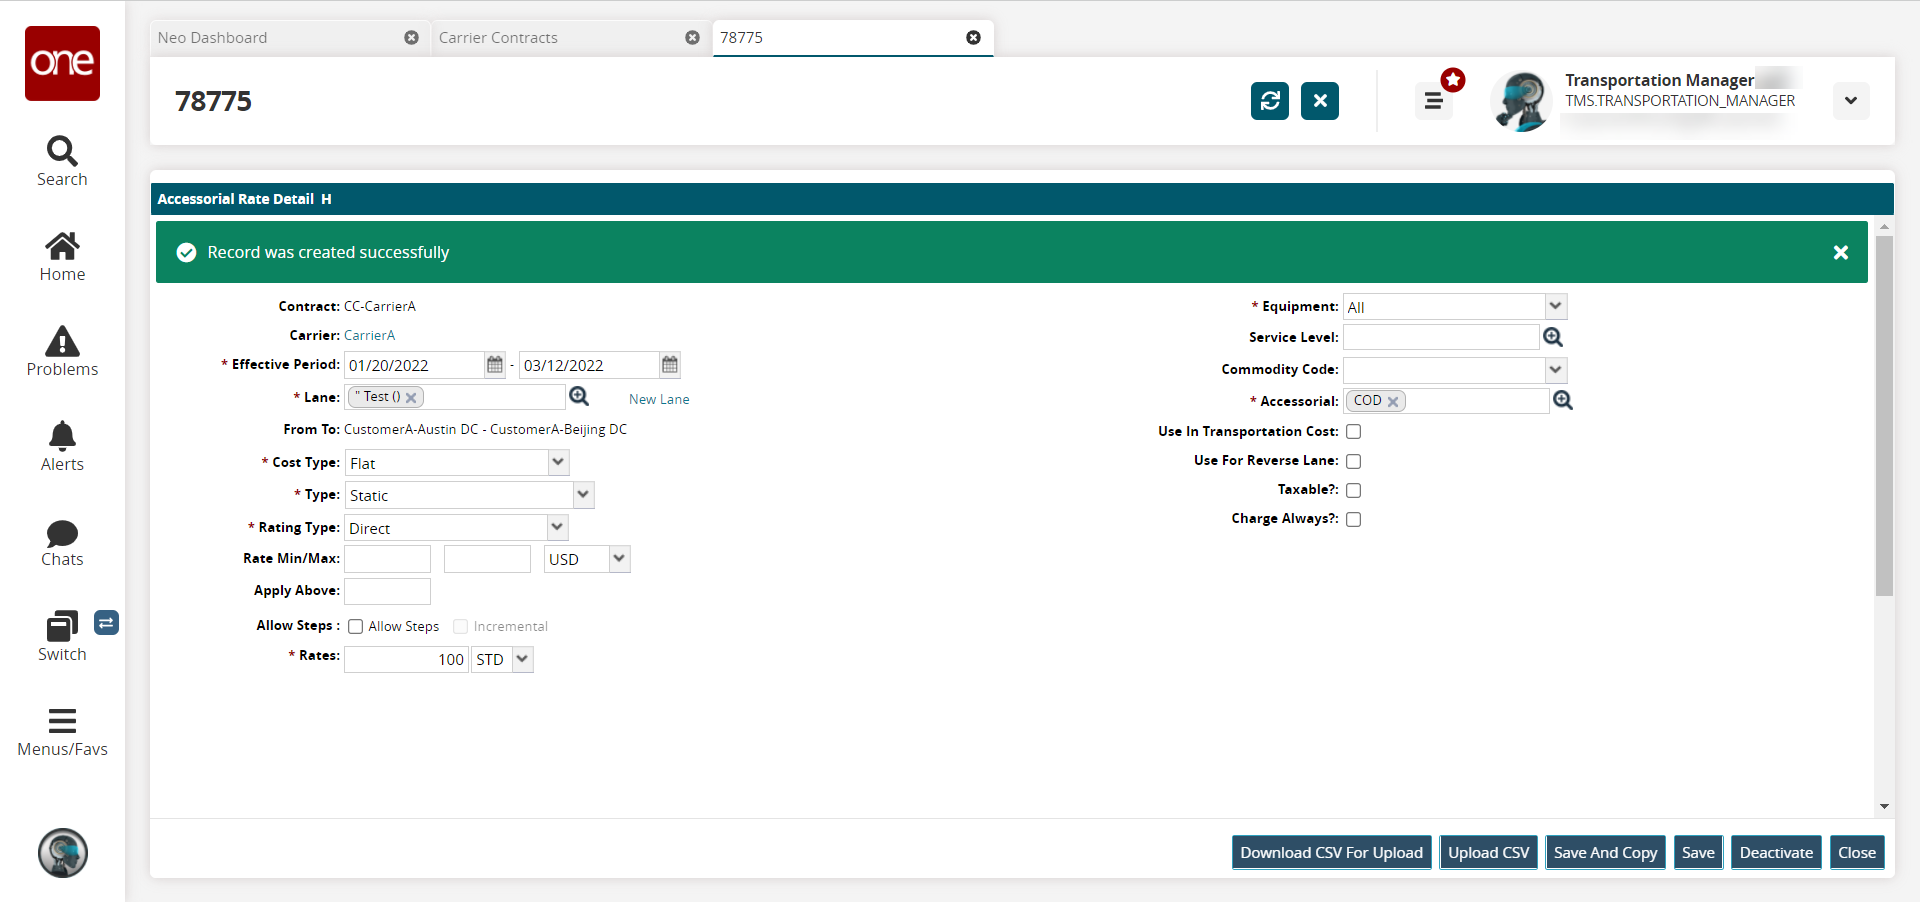The height and width of the screenshot is (902, 1920).
Task: Click the Save button
Action: (x=1698, y=853)
